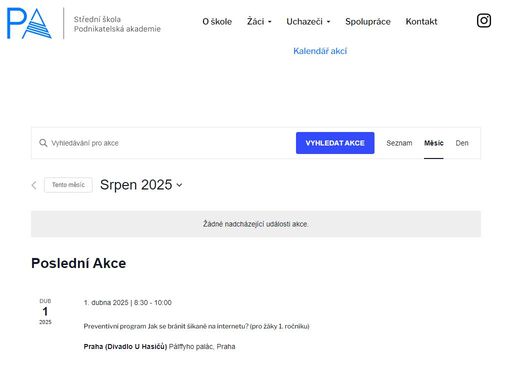Open the Instagram icon link
512x384 pixels.
[484, 21]
